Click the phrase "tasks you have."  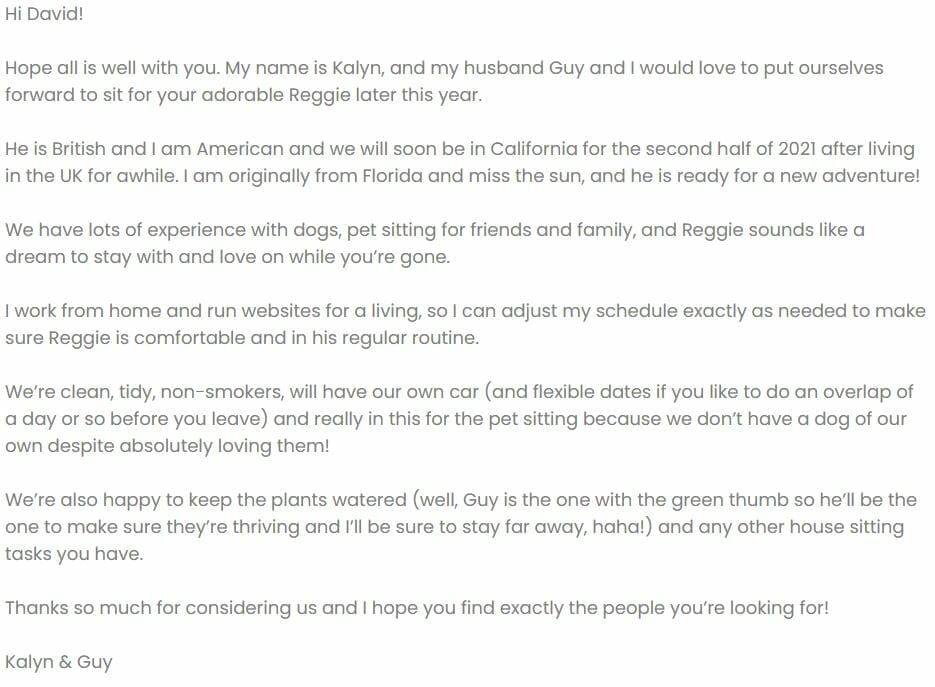coord(75,555)
